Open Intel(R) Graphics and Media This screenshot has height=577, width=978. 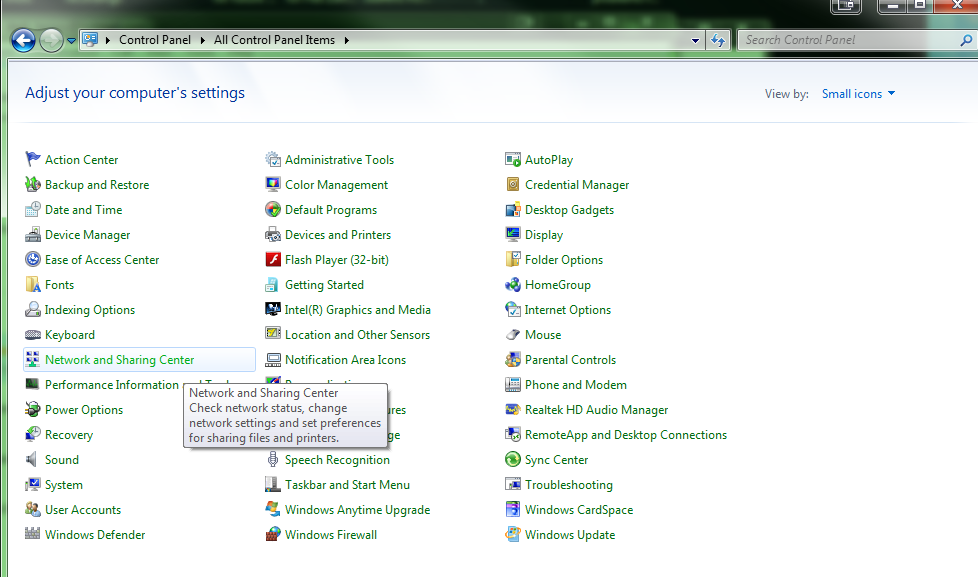pos(357,310)
